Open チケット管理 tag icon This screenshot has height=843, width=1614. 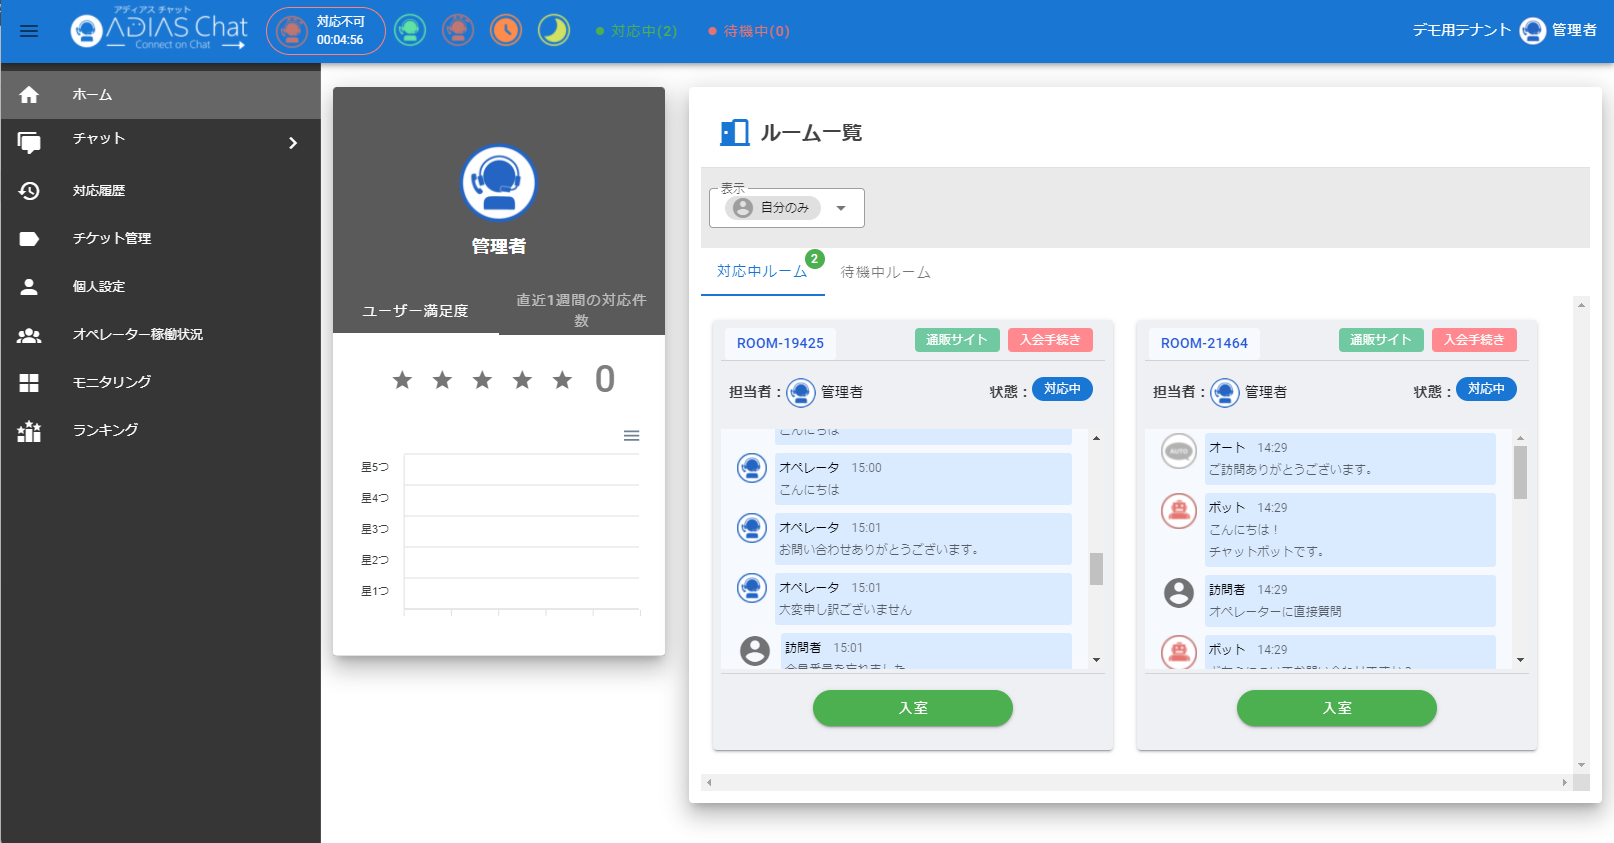click(29, 239)
